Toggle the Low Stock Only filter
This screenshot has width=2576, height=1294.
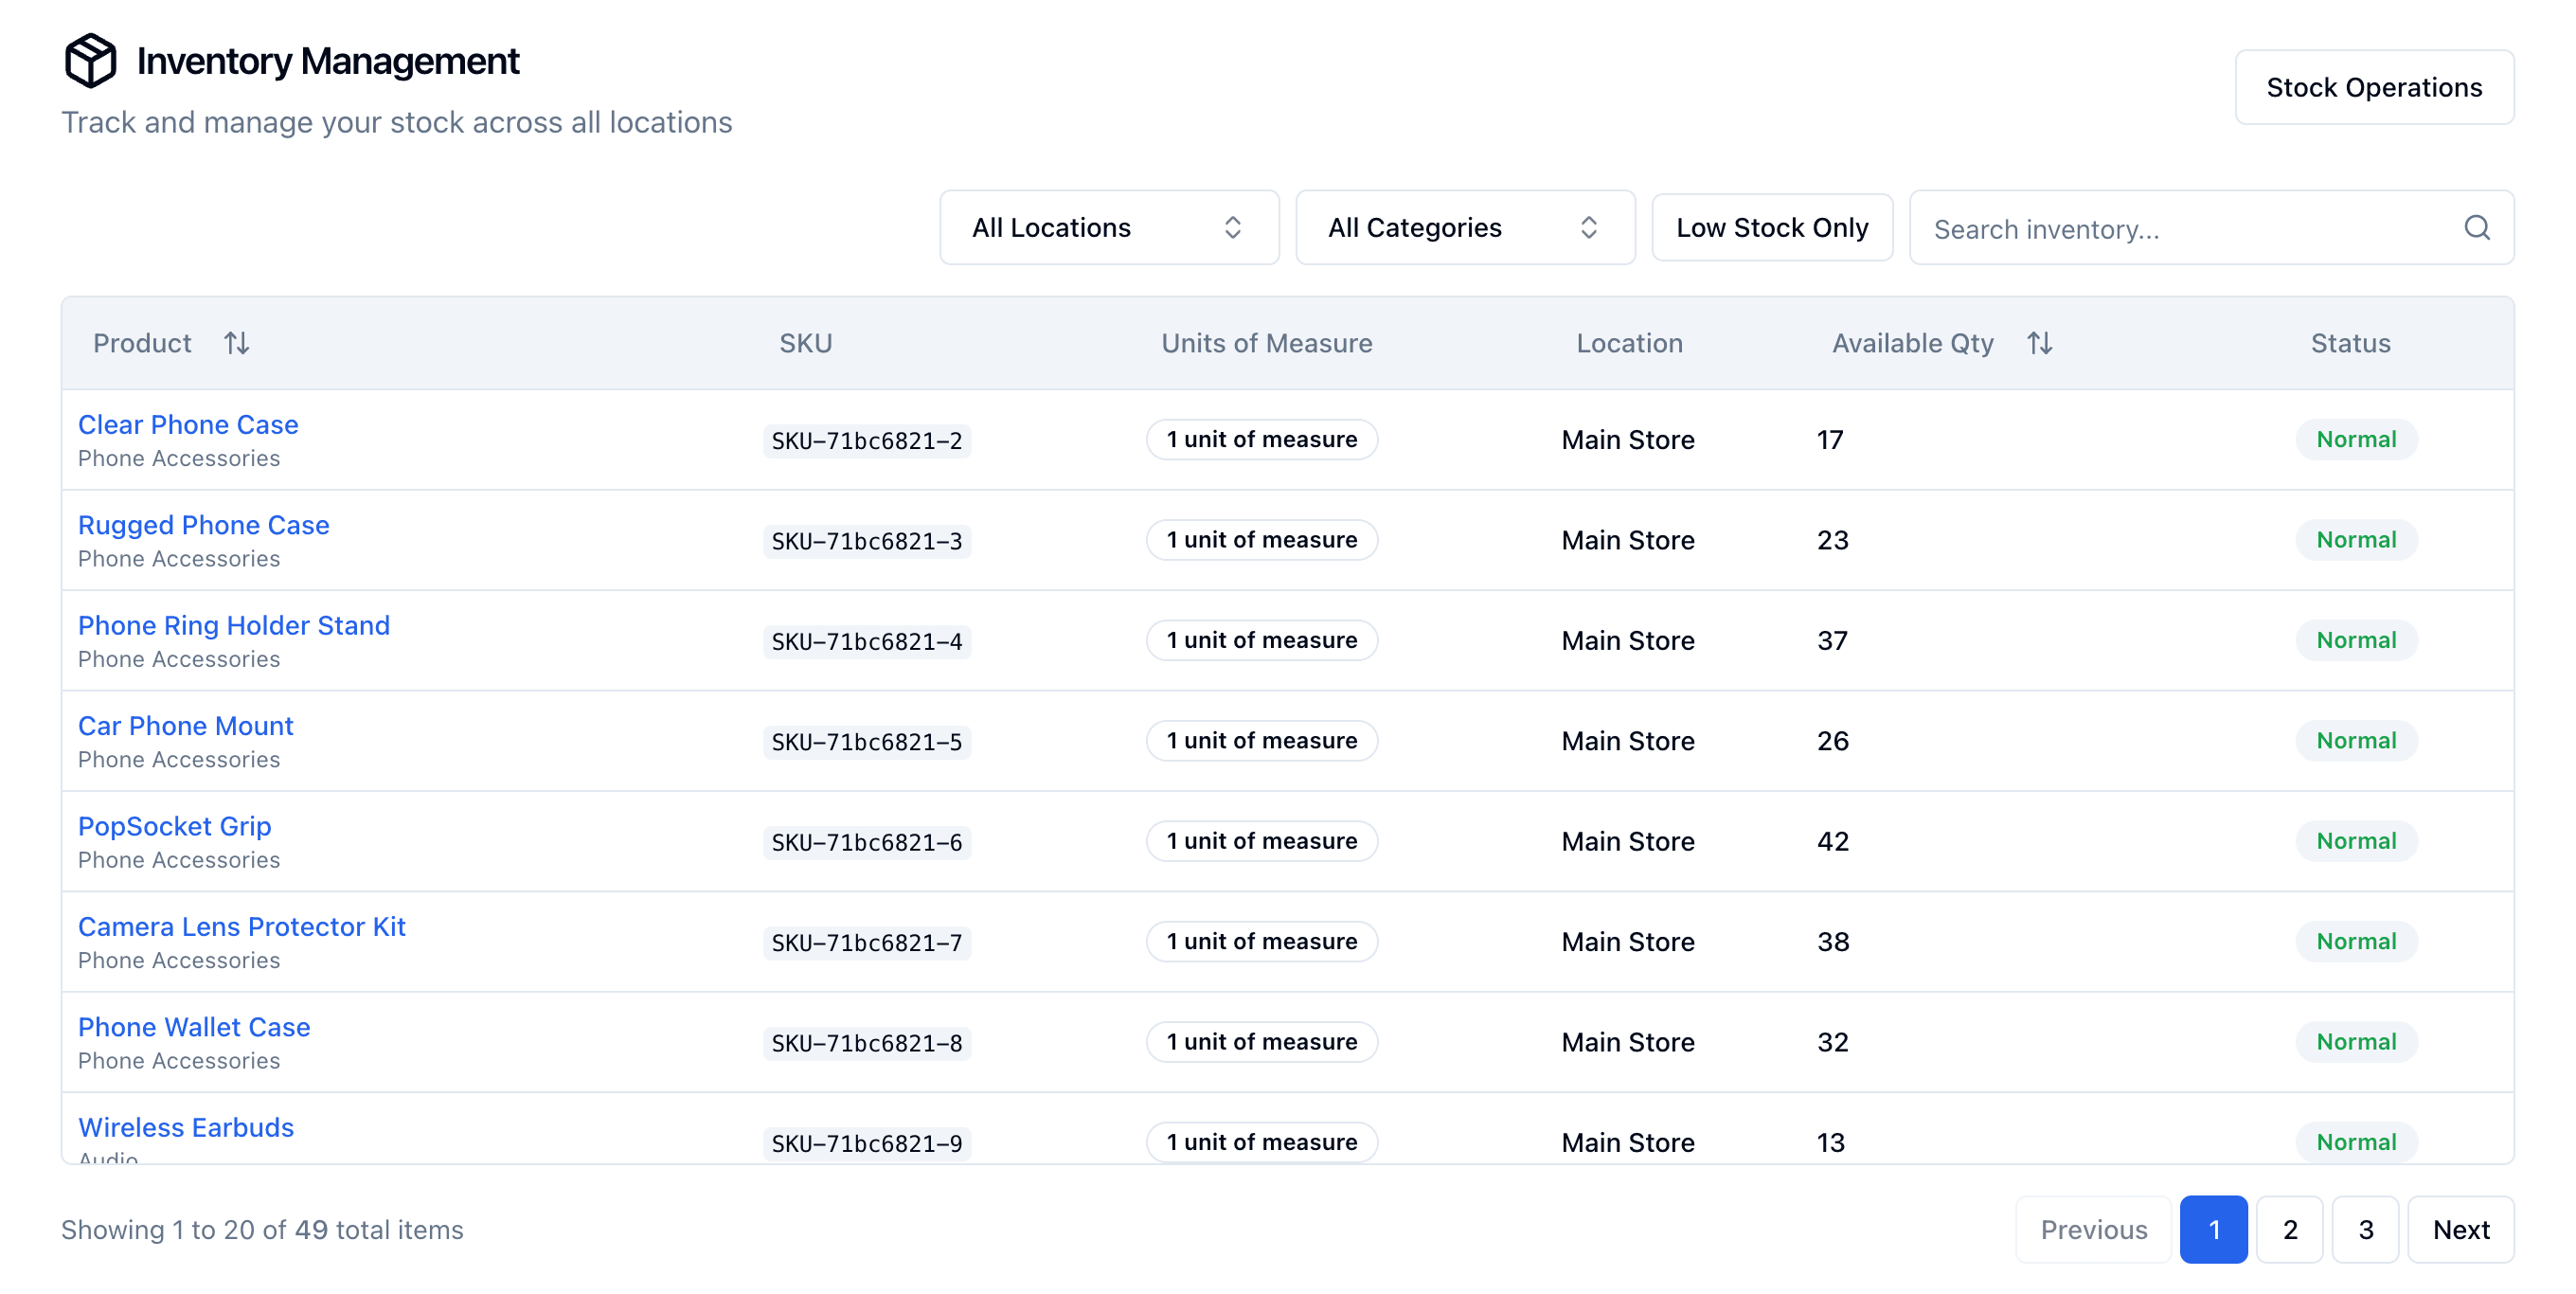1772,227
